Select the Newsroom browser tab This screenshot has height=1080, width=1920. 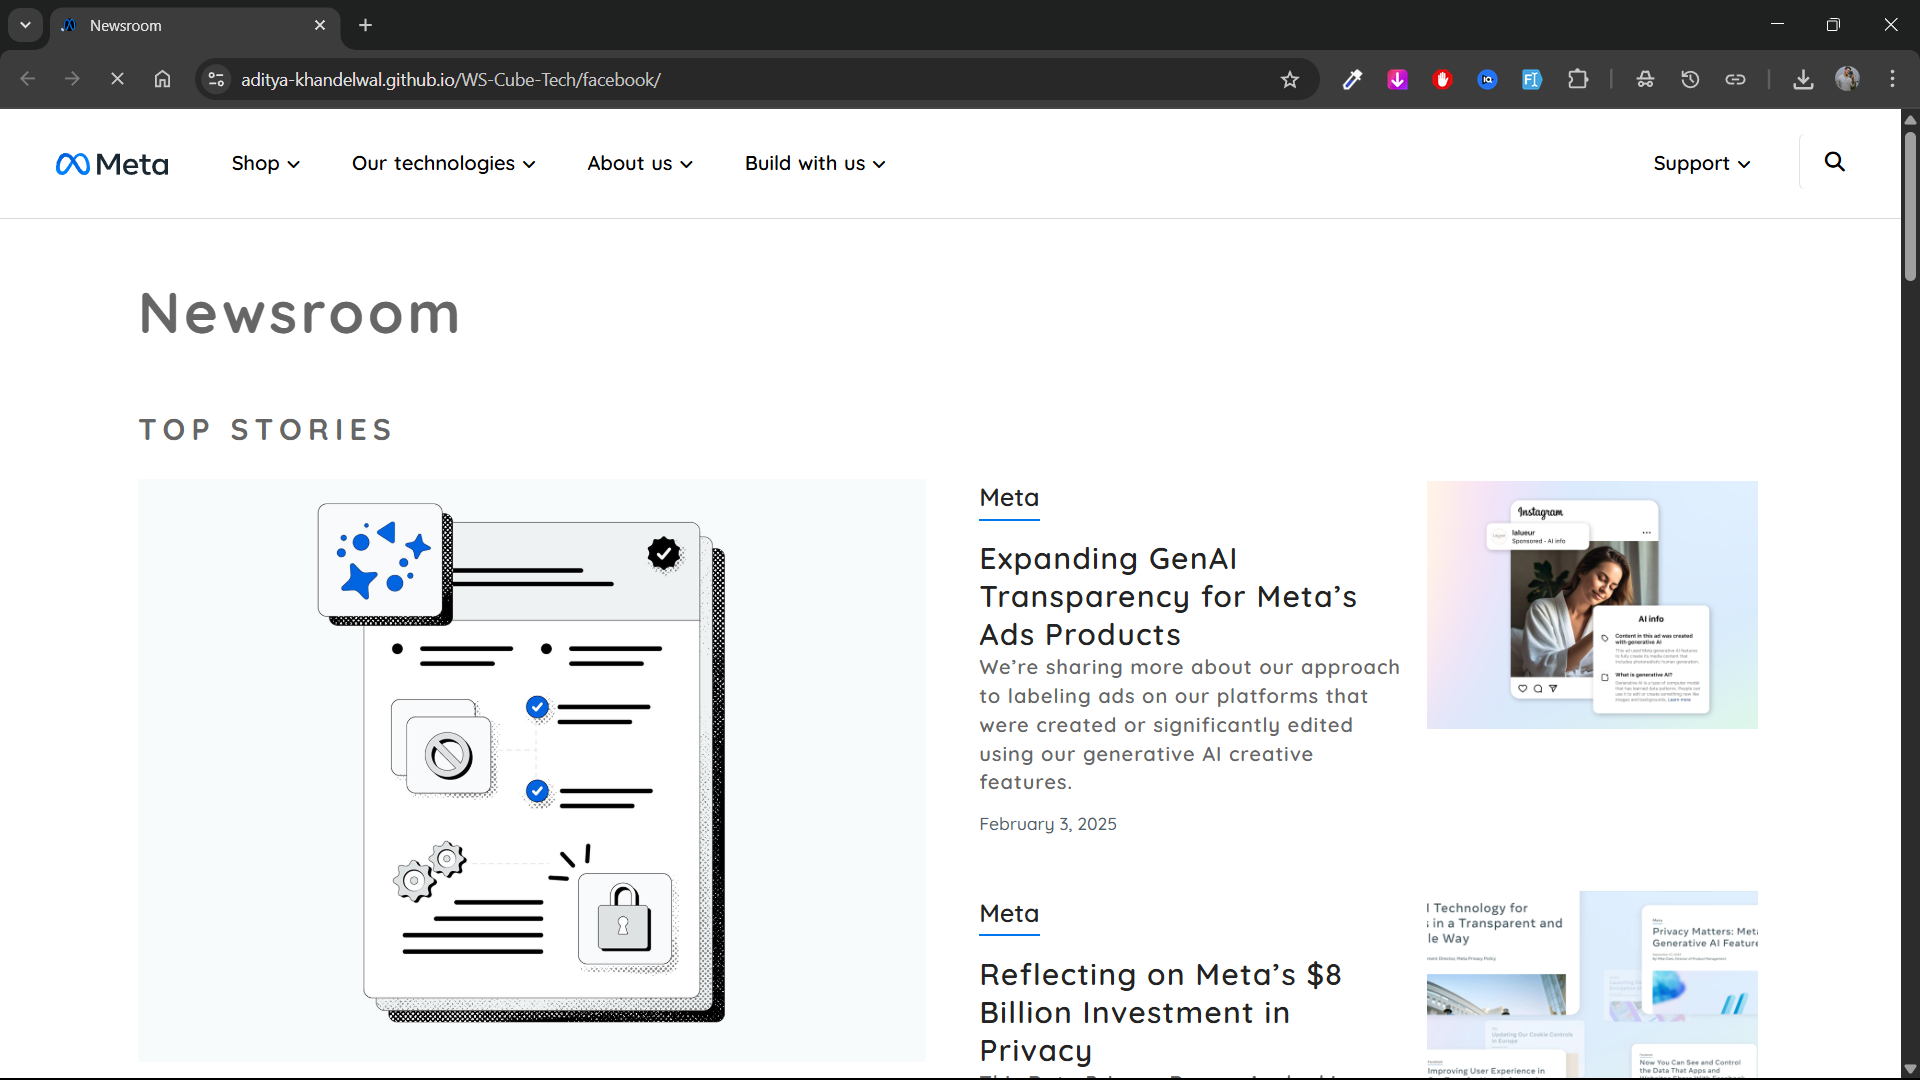(195, 26)
